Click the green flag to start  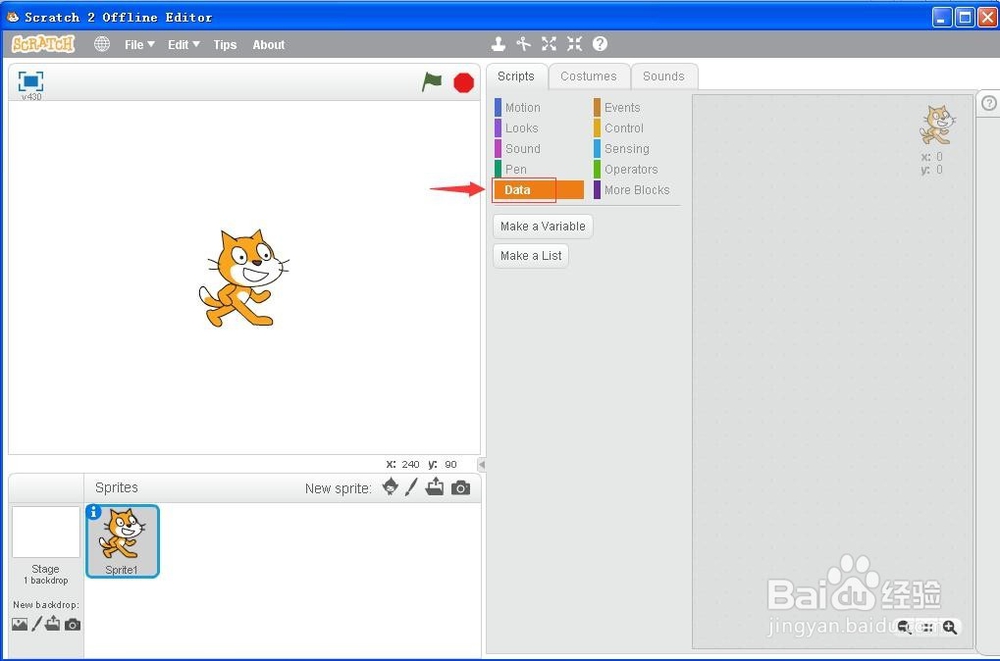pos(432,82)
